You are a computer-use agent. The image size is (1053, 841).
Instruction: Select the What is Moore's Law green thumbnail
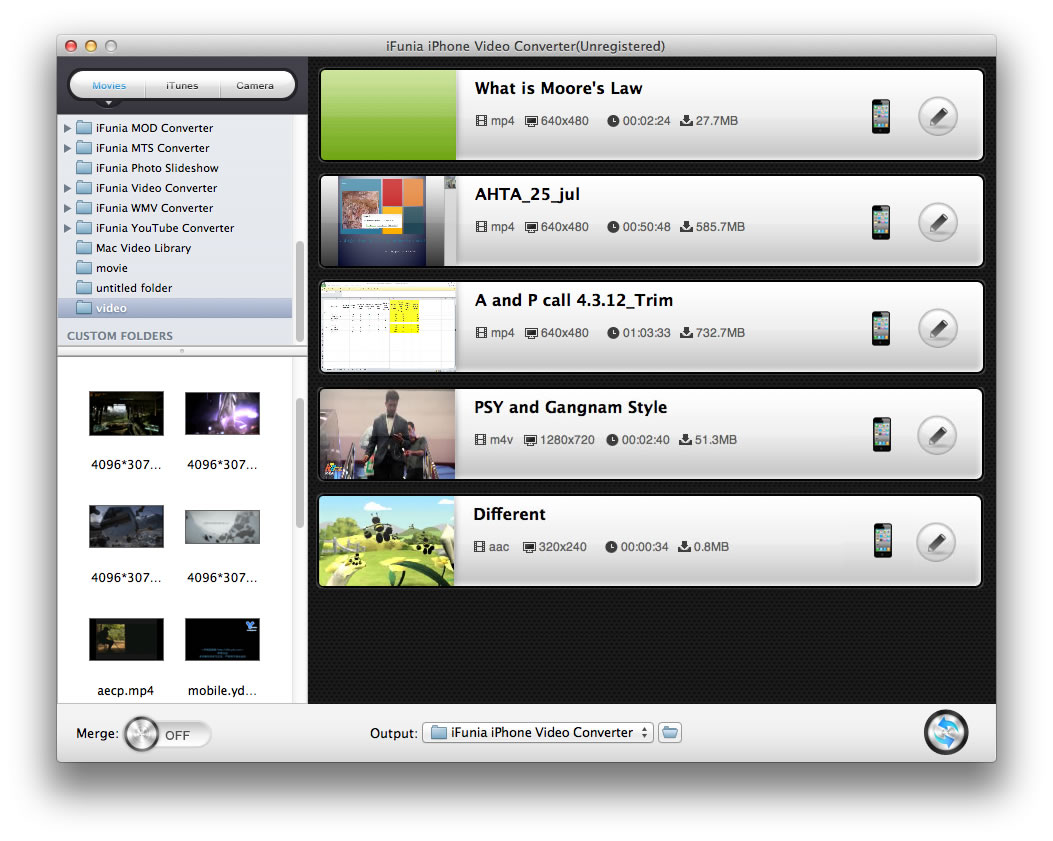[x=388, y=115]
